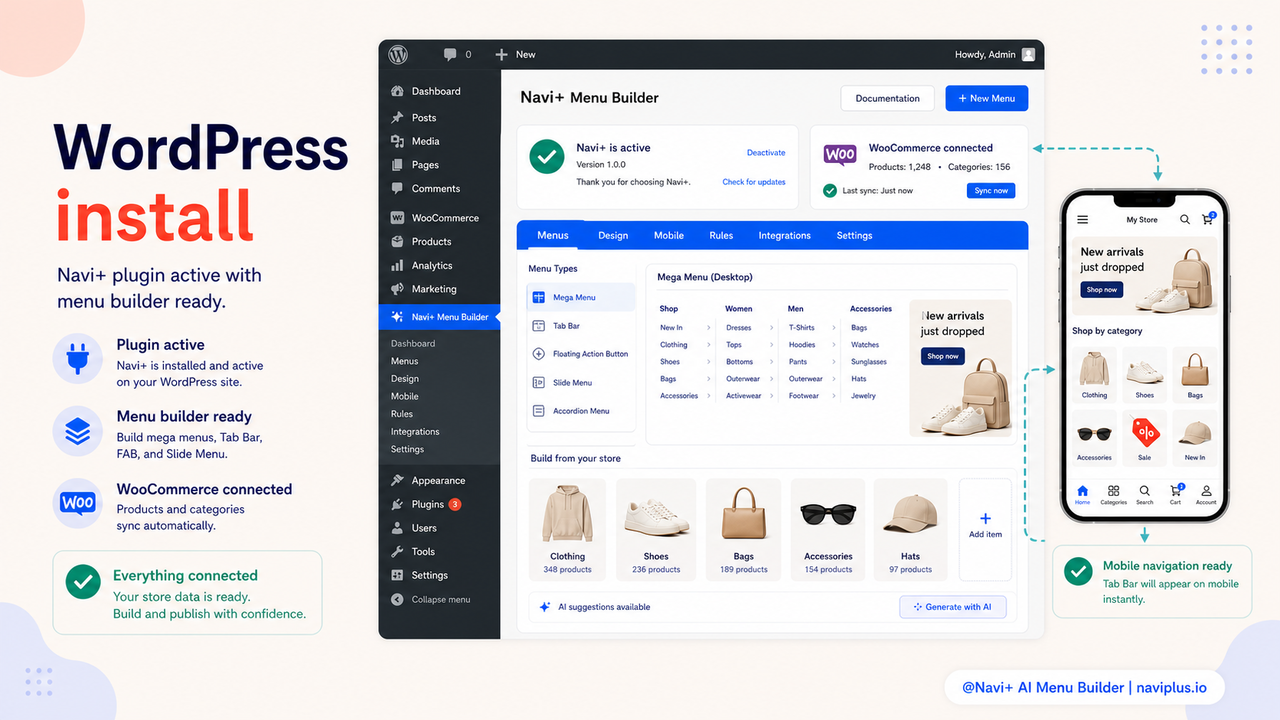Open Menus submenu under Navi+ Menu Builder

[x=405, y=361]
